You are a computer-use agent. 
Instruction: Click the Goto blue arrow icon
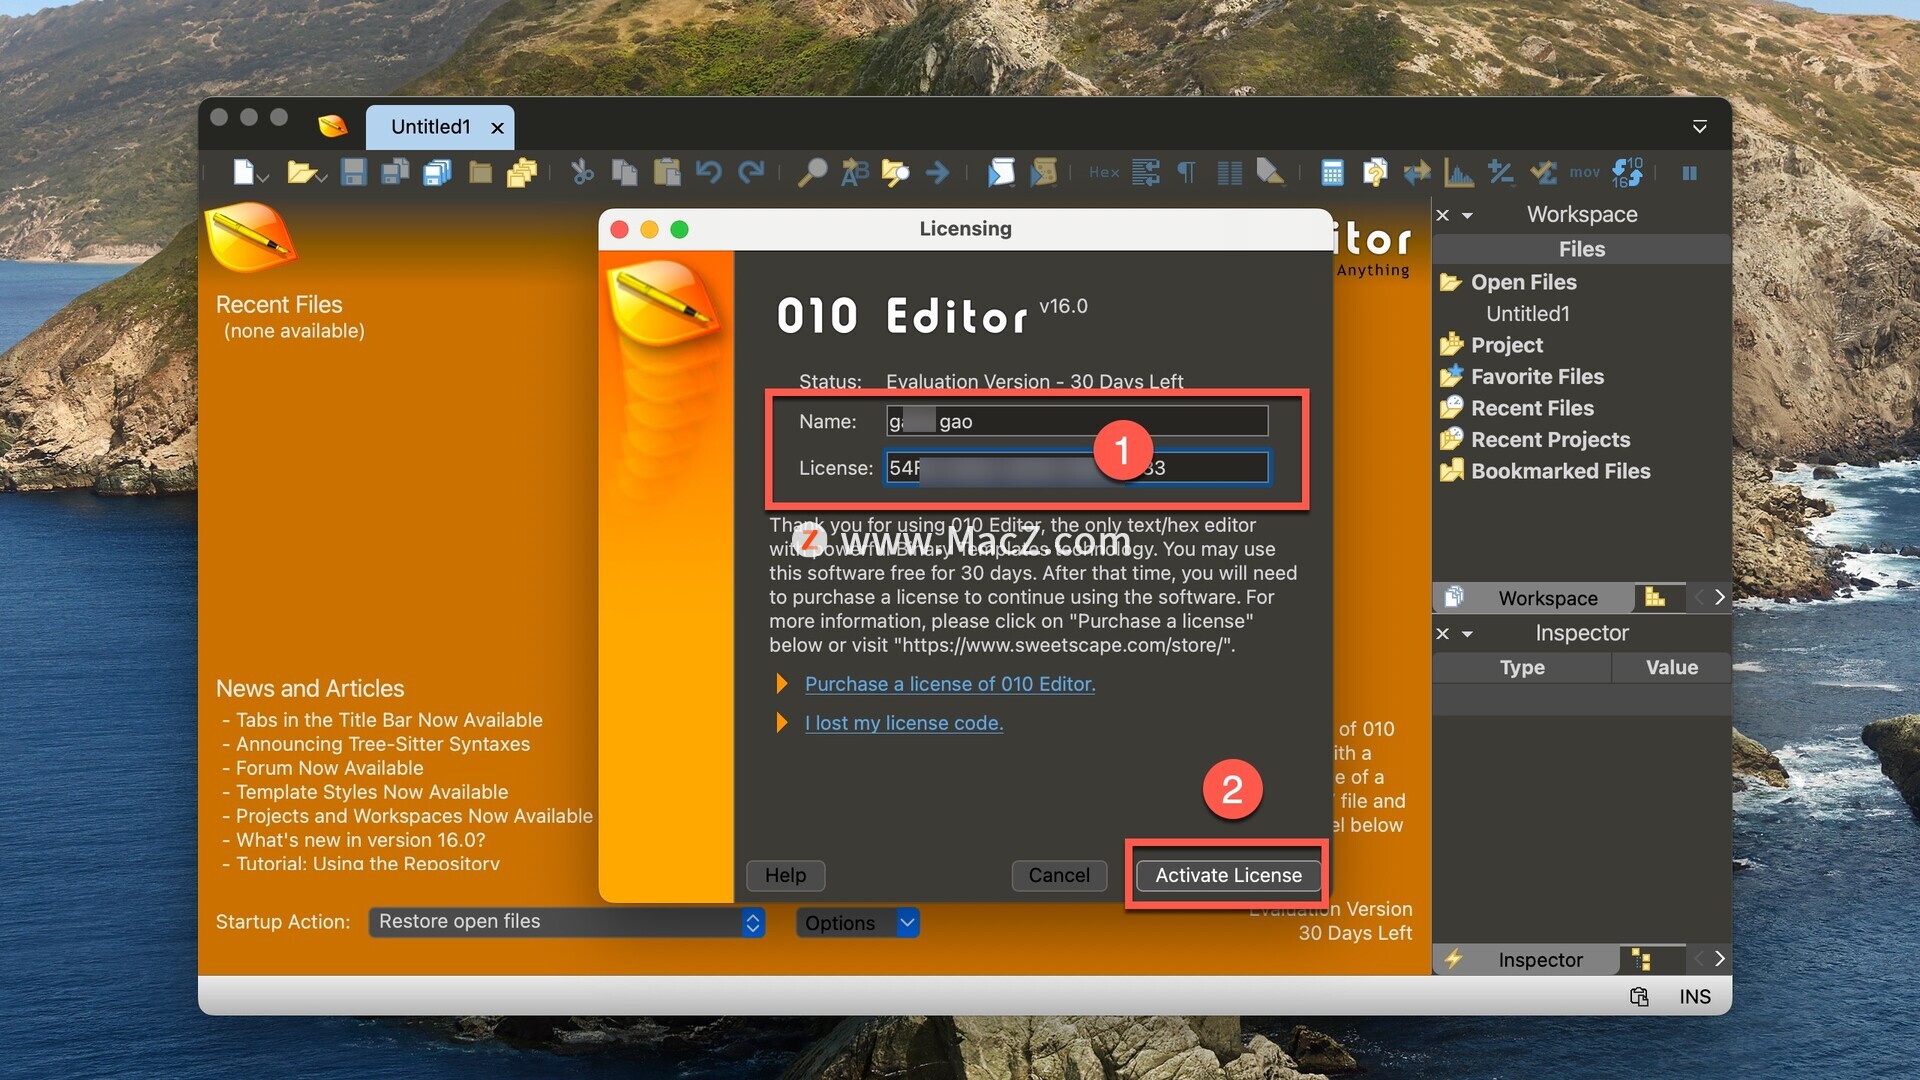[937, 172]
